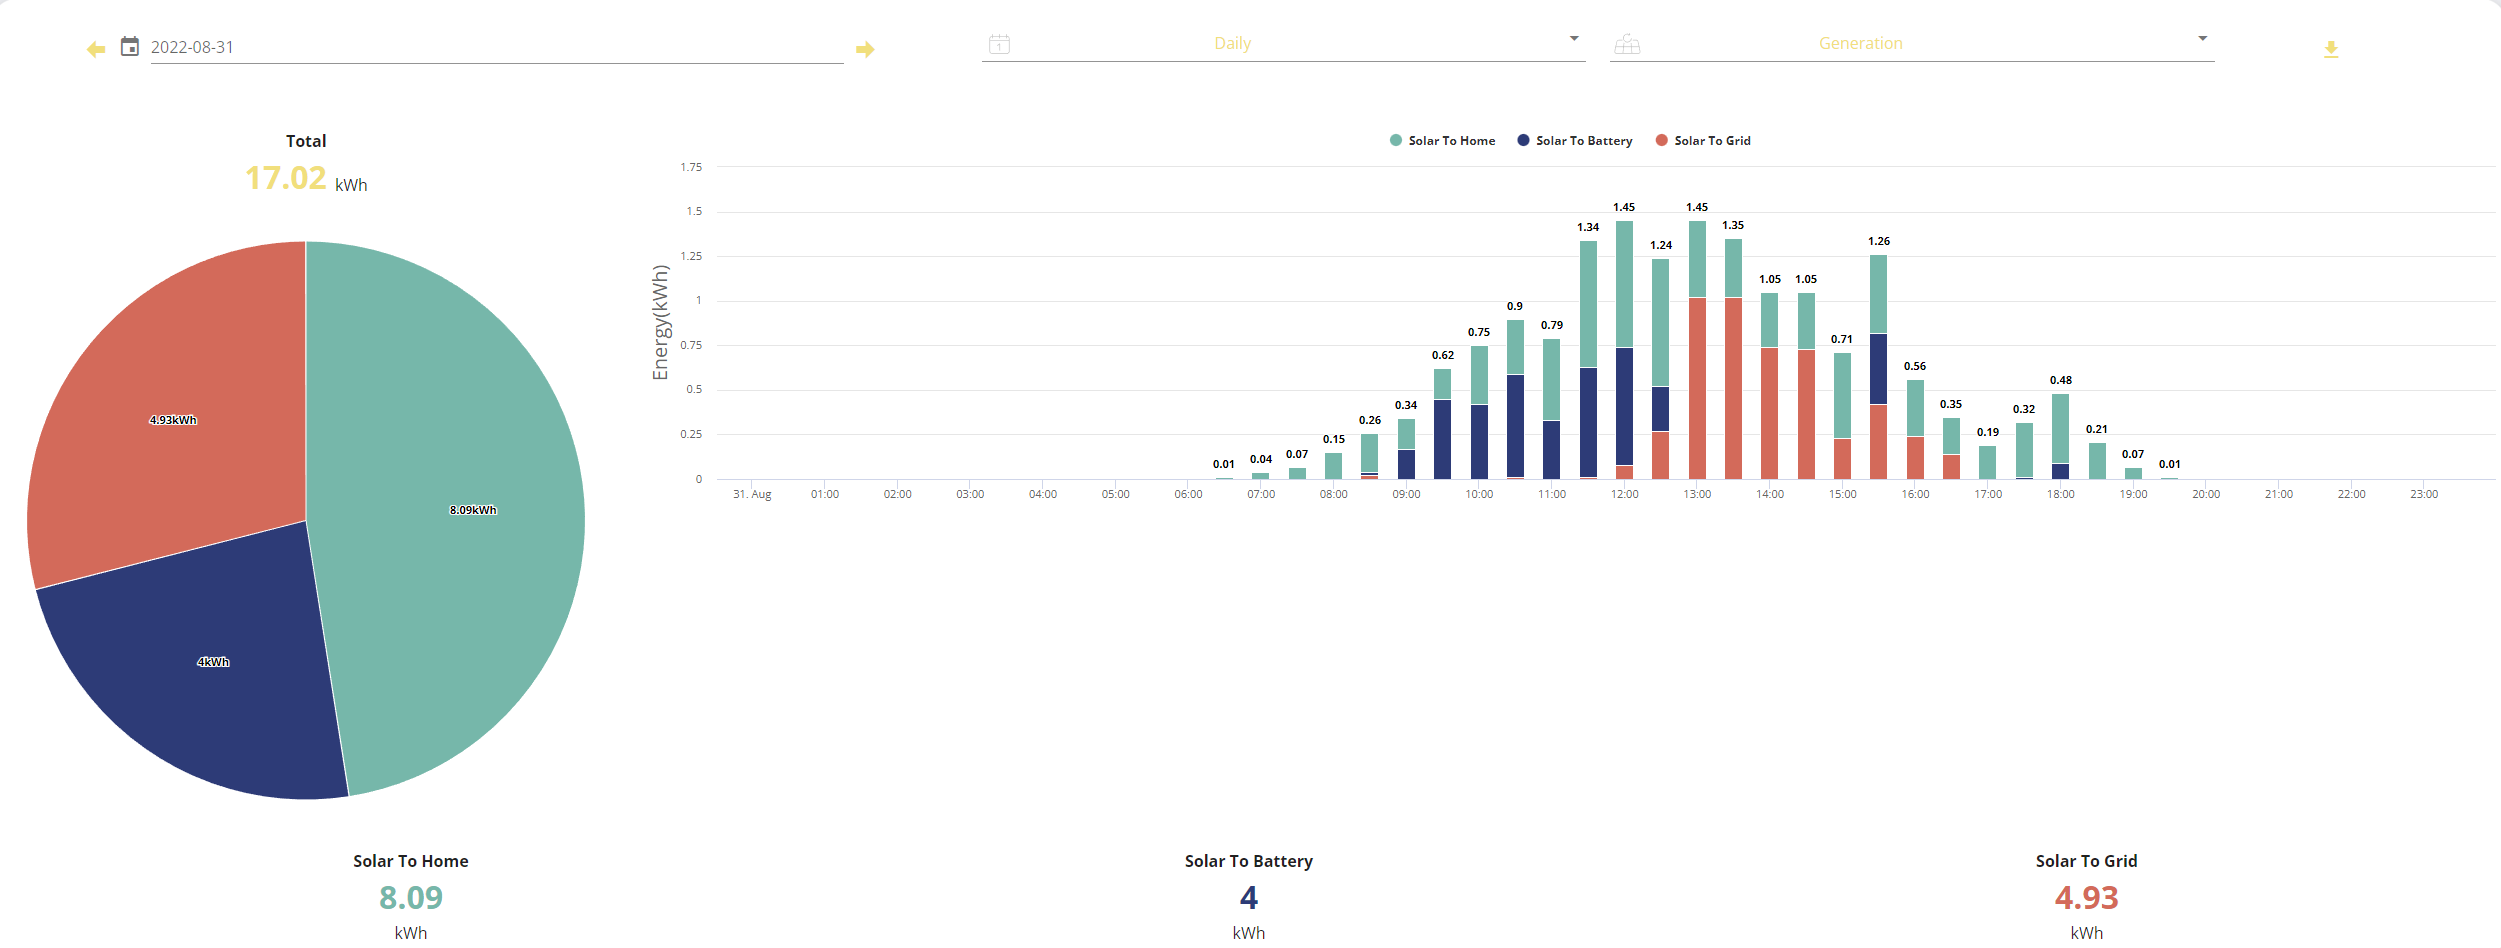
Task: Click Solar To Home 8.09 summary value
Action: tap(411, 898)
